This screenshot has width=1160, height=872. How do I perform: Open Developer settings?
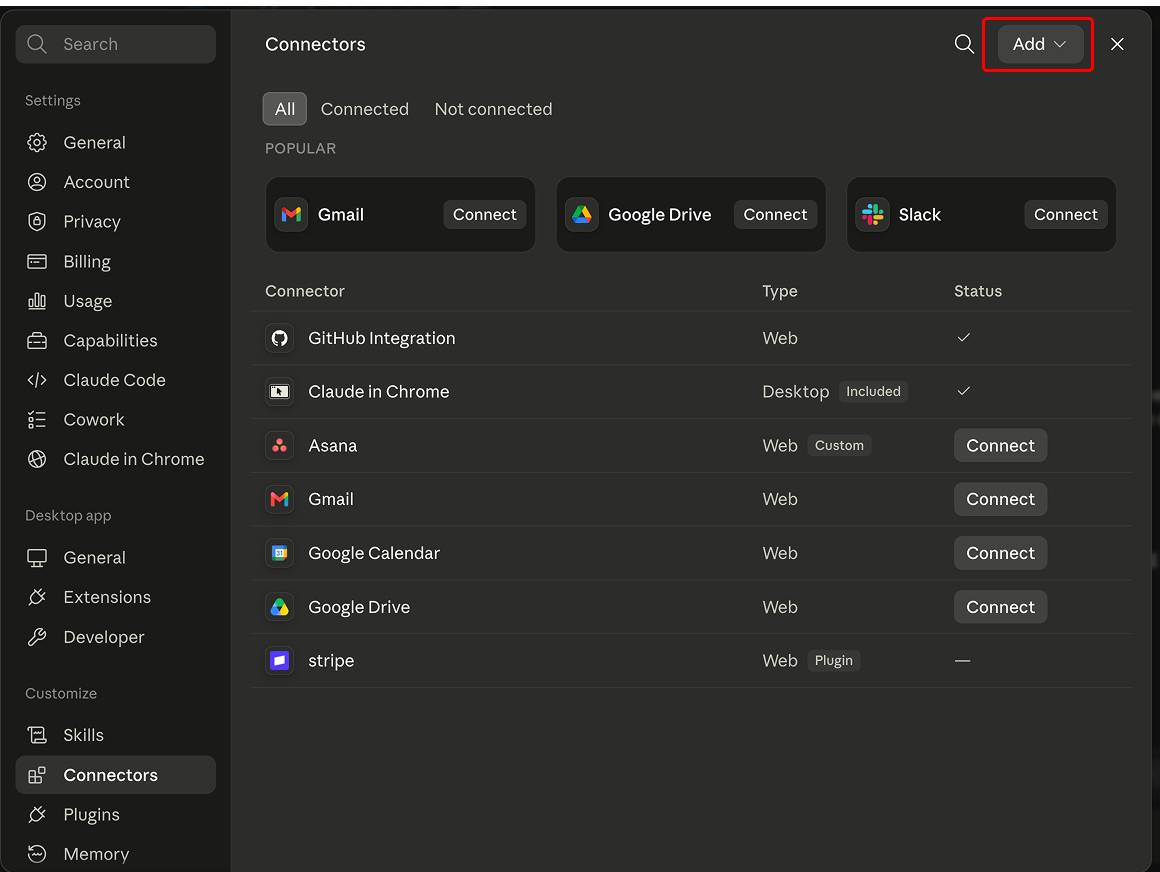pyautogui.click(x=115, y=637)
